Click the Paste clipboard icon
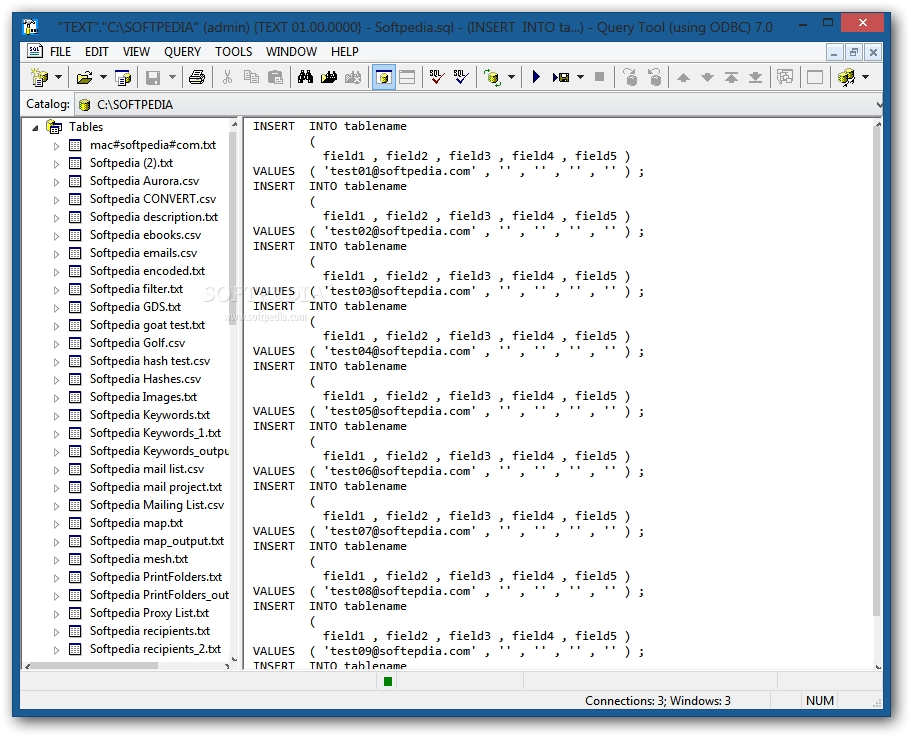 [275, 77]
